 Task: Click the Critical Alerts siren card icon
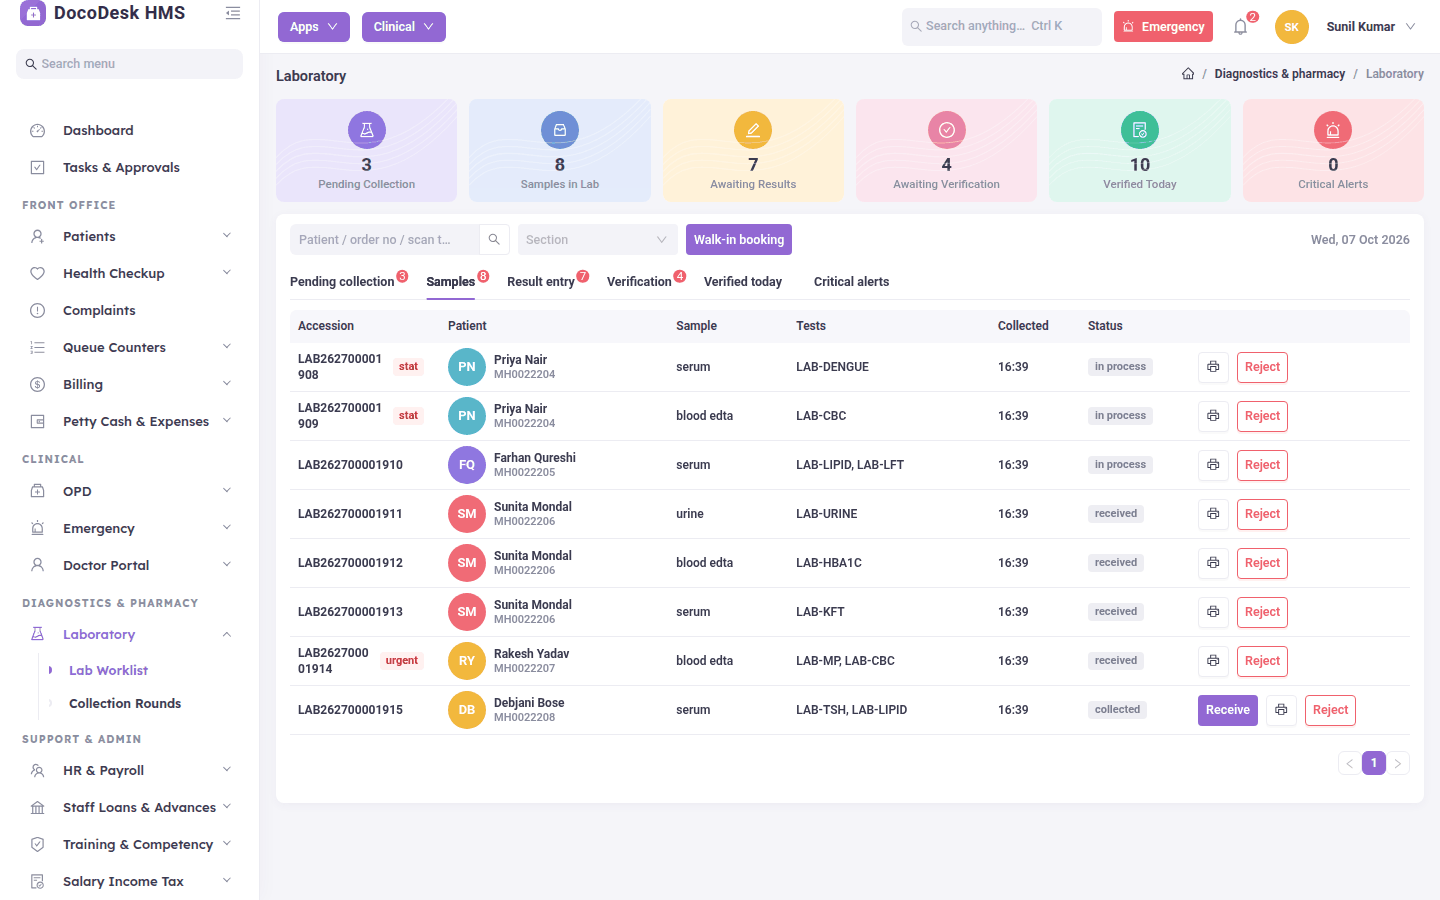click(x=1333, y=130)
